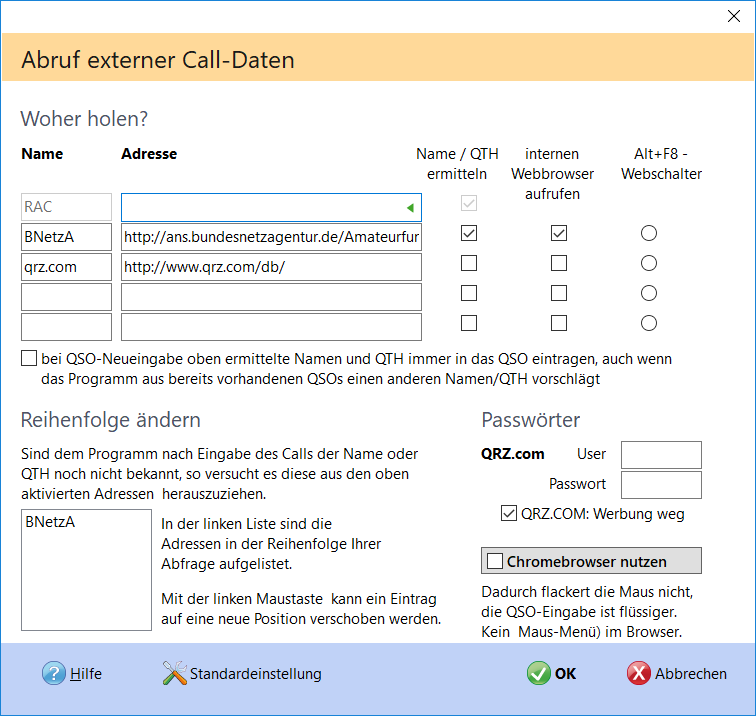
Task: Click the Adresse column header
Action: click(149, 153)
